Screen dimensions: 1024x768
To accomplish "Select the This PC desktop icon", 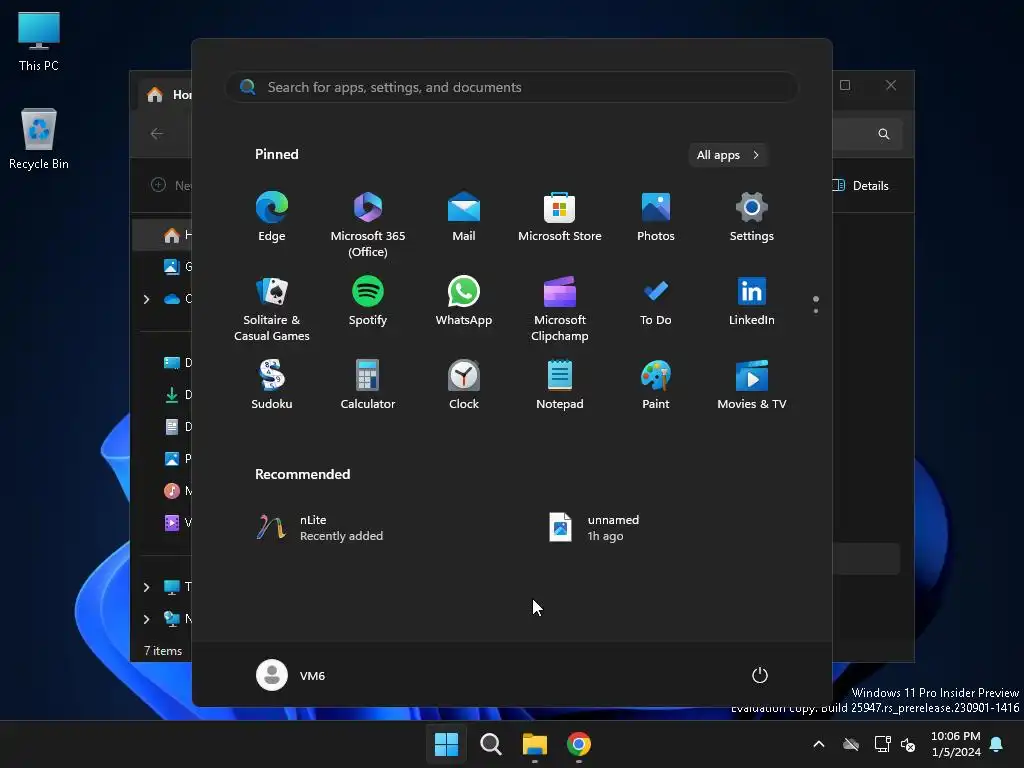I will pyautogui.click(x=39, y=42).
